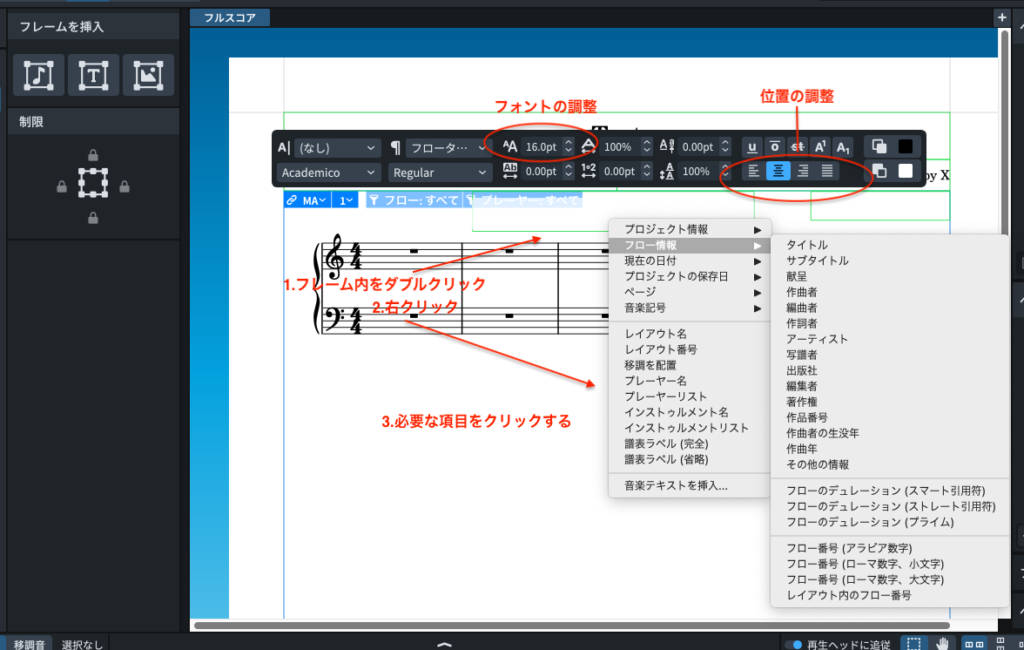Open the Regular font style dropdown

click(x=439, y=172)
